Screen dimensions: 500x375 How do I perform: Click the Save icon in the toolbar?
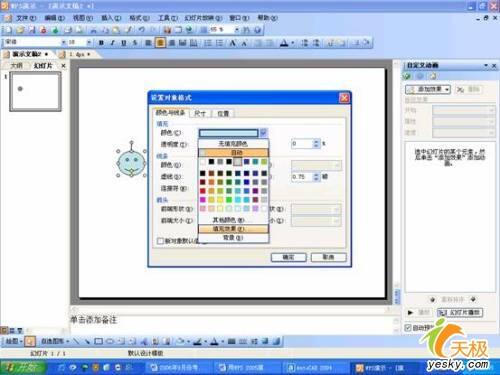[32, 30]
